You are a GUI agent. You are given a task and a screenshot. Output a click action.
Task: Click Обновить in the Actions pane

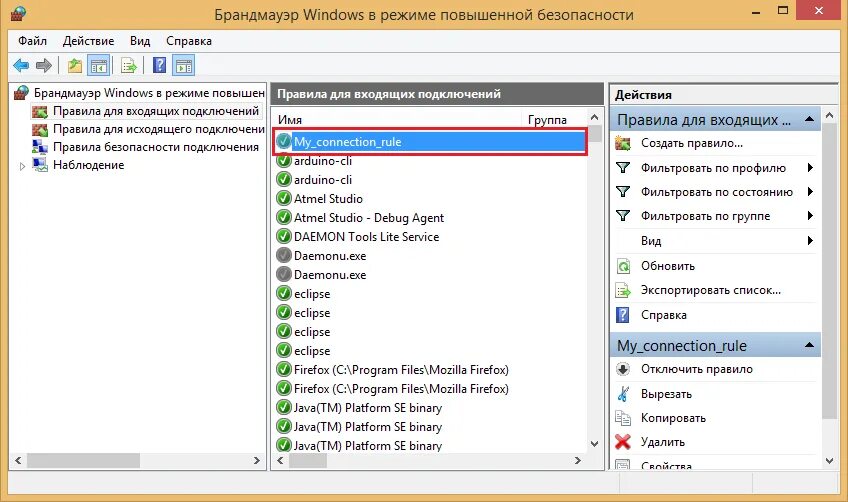tap(668, 266)
